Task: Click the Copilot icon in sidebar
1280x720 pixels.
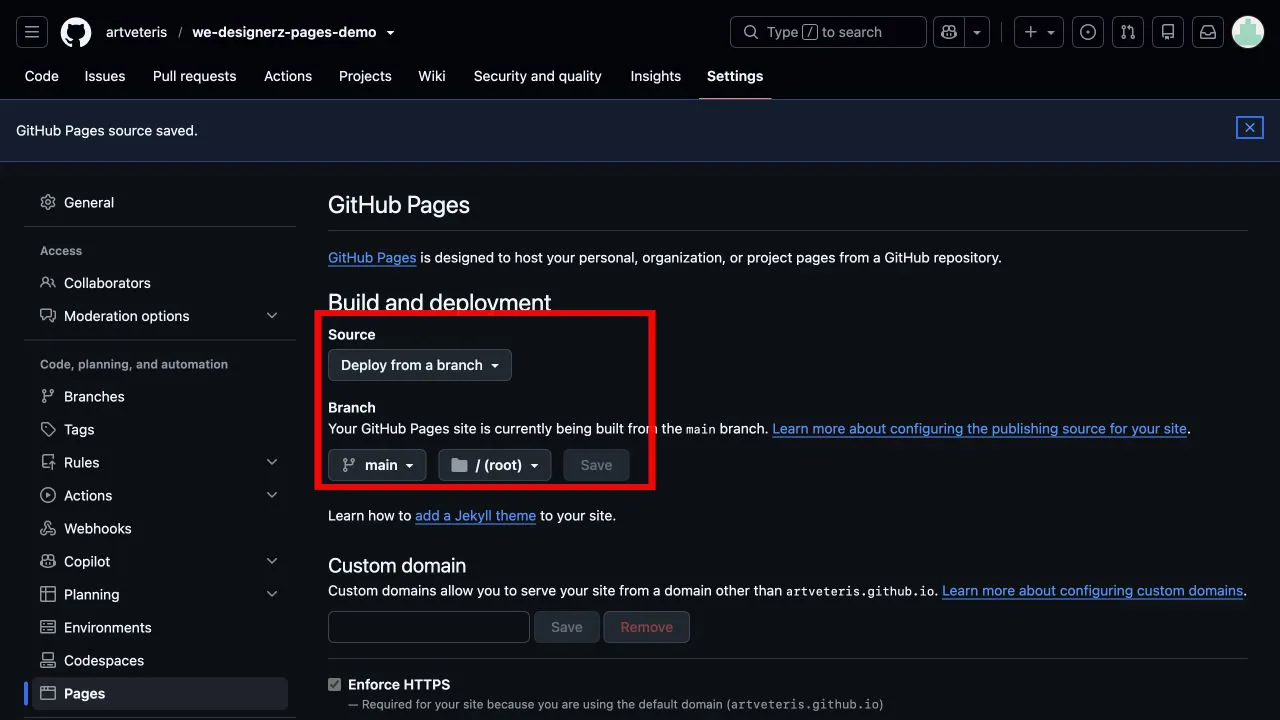Action: click(x=48, y=561)
